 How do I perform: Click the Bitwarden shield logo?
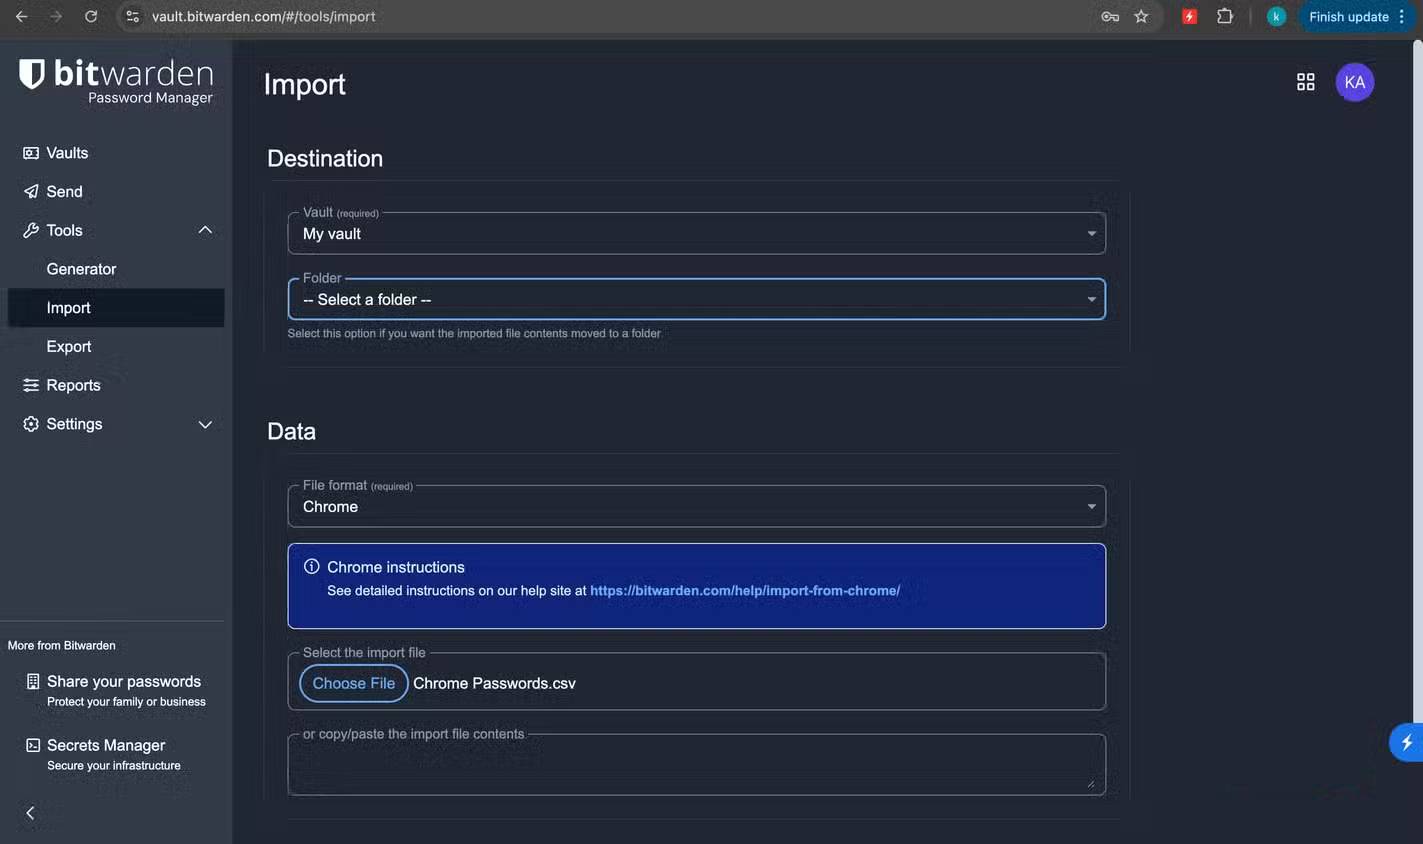[x=32, y=74]
